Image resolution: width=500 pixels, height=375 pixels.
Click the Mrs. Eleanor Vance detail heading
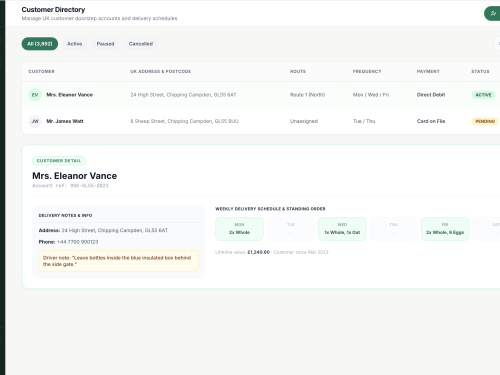(75, 176)
